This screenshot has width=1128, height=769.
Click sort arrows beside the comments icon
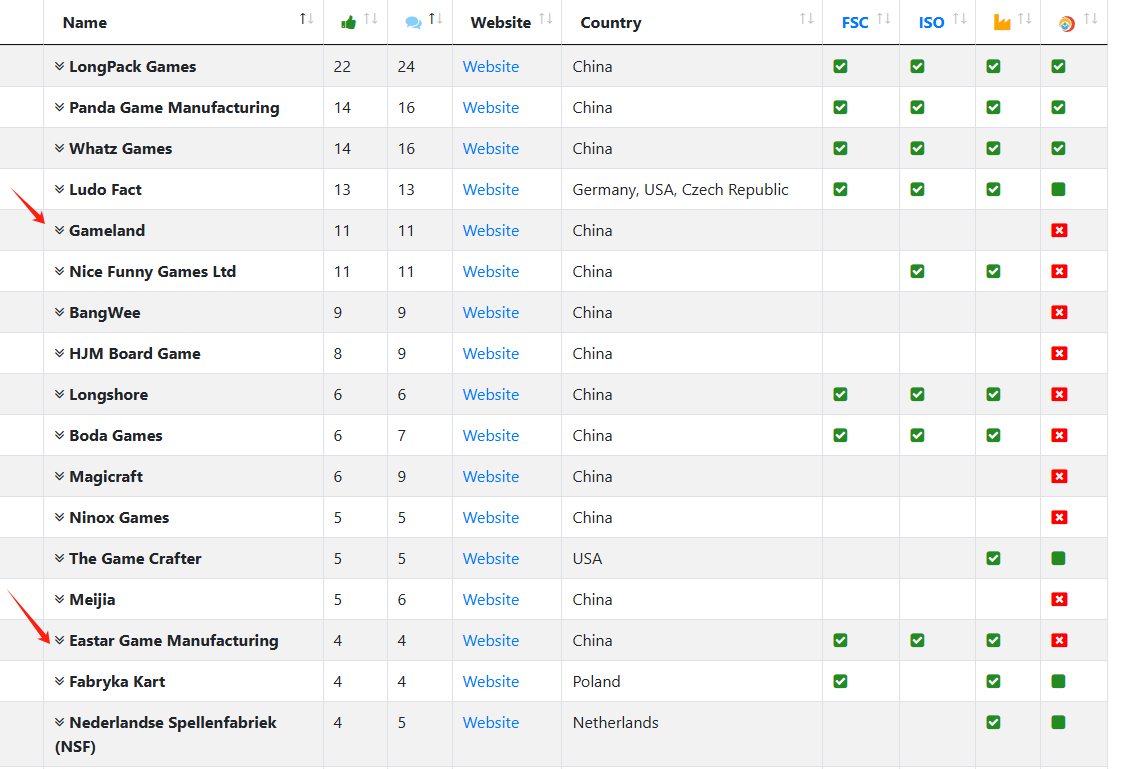[x=435, y=19]
